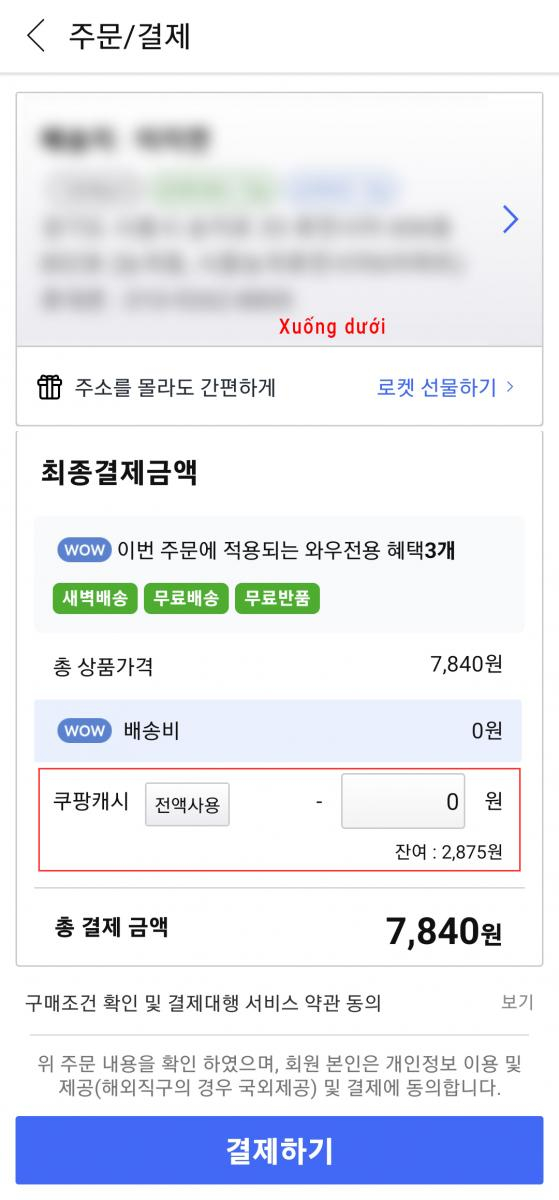Tap the WOW badge beside 배송비
This screenshot has height=1200, width=559.
pyautogui.click(x=84, y=731)
